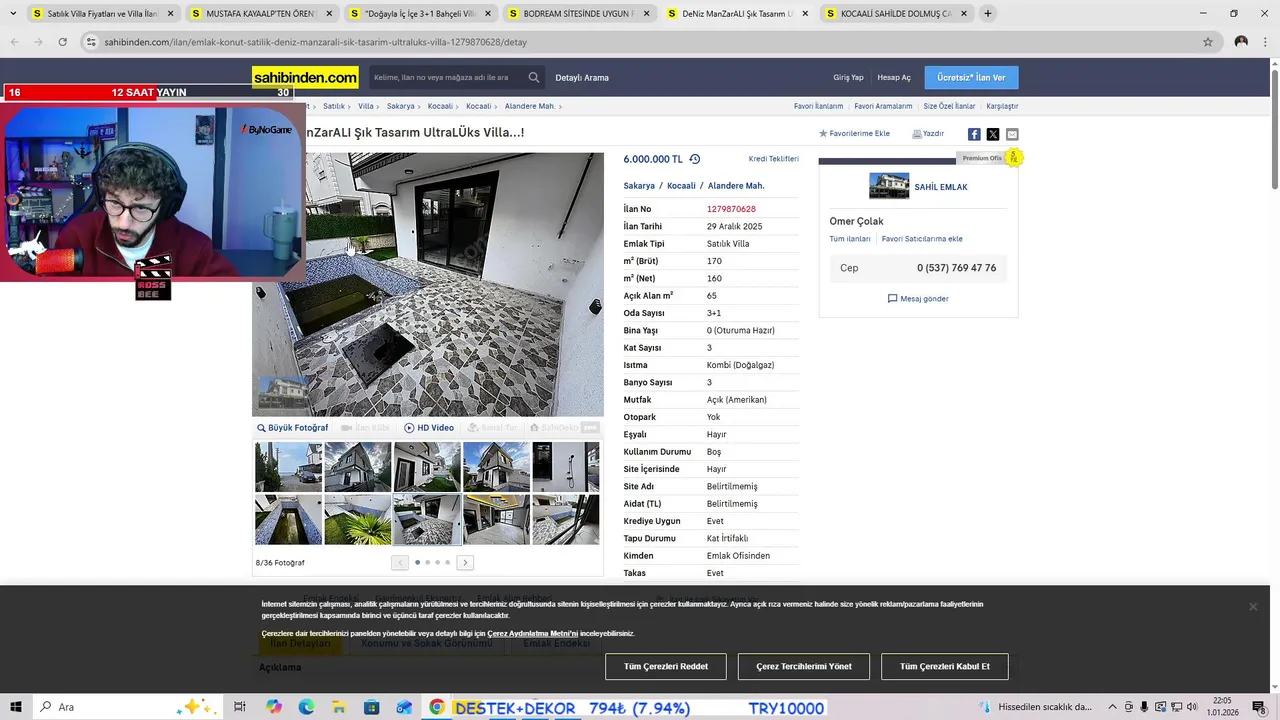Viewport: 1280px width, 720px height.
Task: Open Çerez Aydınlatma Metni'ni link
Action: 532,633
